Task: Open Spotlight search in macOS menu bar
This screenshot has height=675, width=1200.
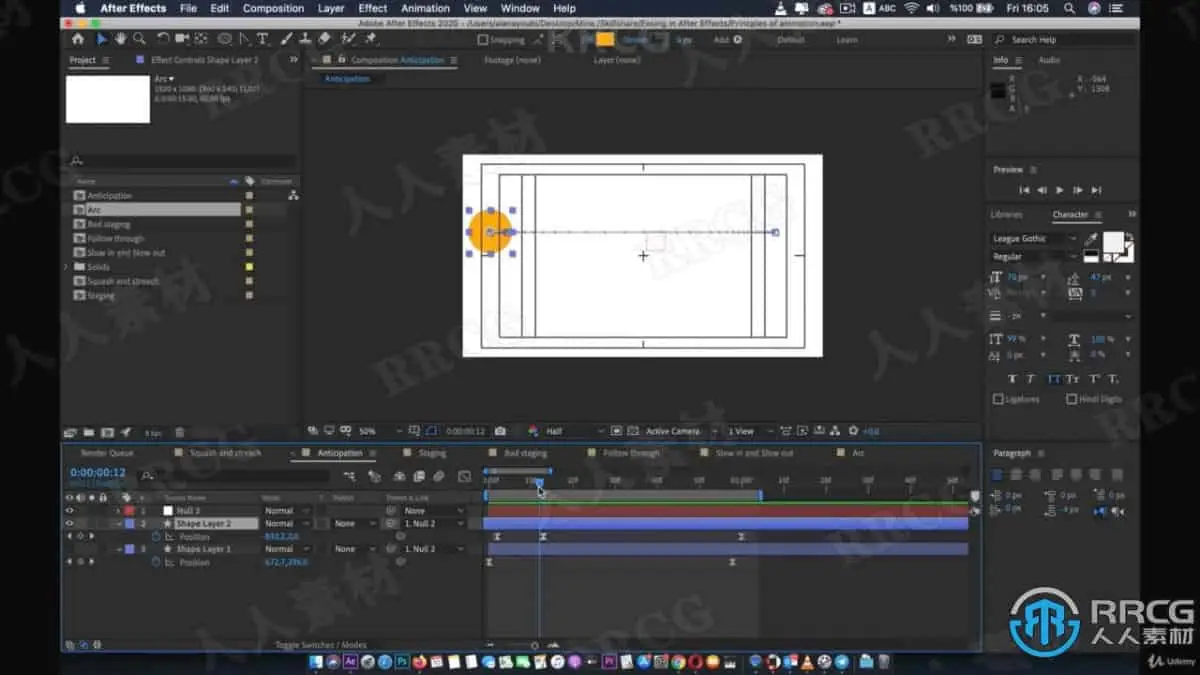Action: point(1068,8)
